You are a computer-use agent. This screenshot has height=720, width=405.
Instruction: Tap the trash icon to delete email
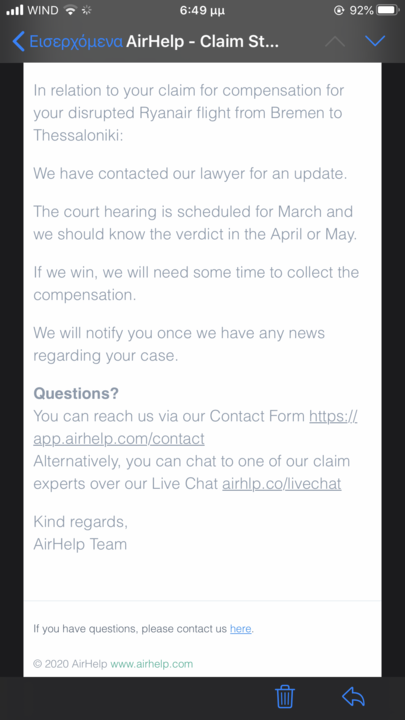285,696
